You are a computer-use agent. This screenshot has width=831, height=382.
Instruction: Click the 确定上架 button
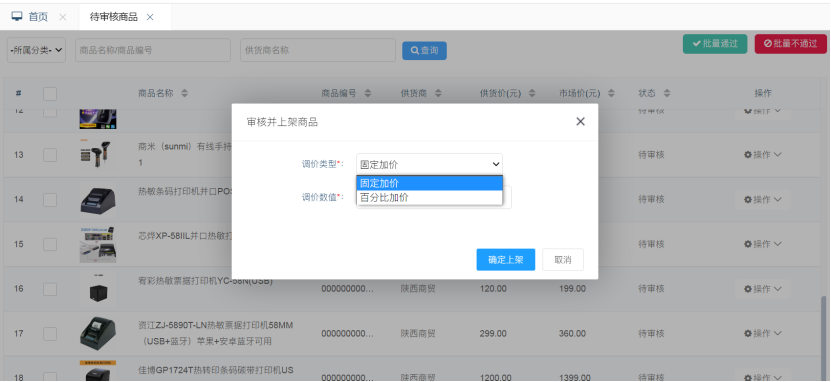coord(506,260)
